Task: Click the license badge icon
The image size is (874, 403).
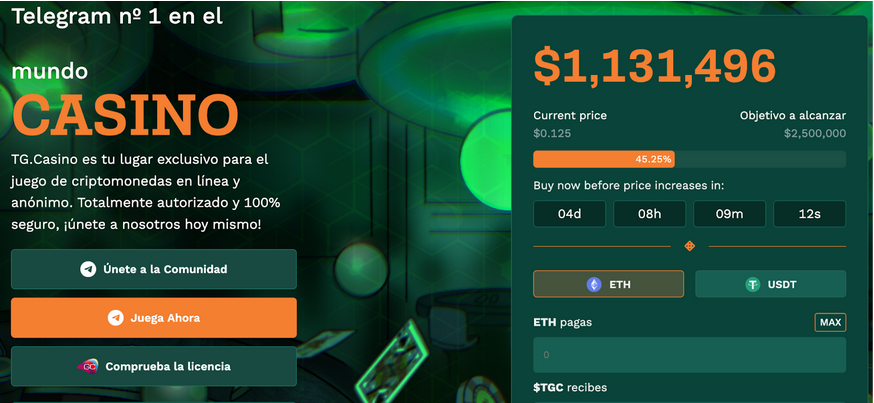Action: pyautogui.click(x=87, y=366)
